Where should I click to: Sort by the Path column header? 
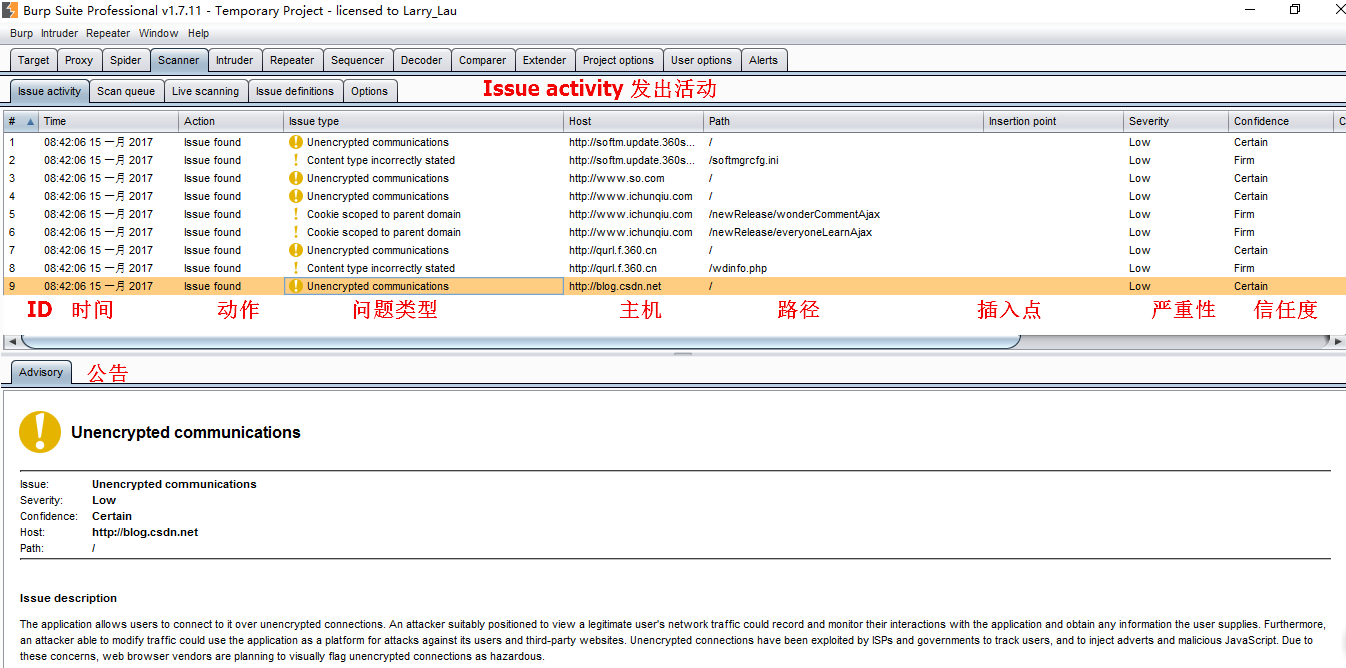[844, 121]
